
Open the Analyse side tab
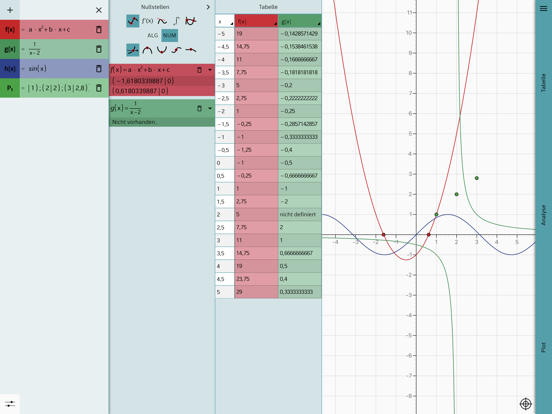click(543, 215)
